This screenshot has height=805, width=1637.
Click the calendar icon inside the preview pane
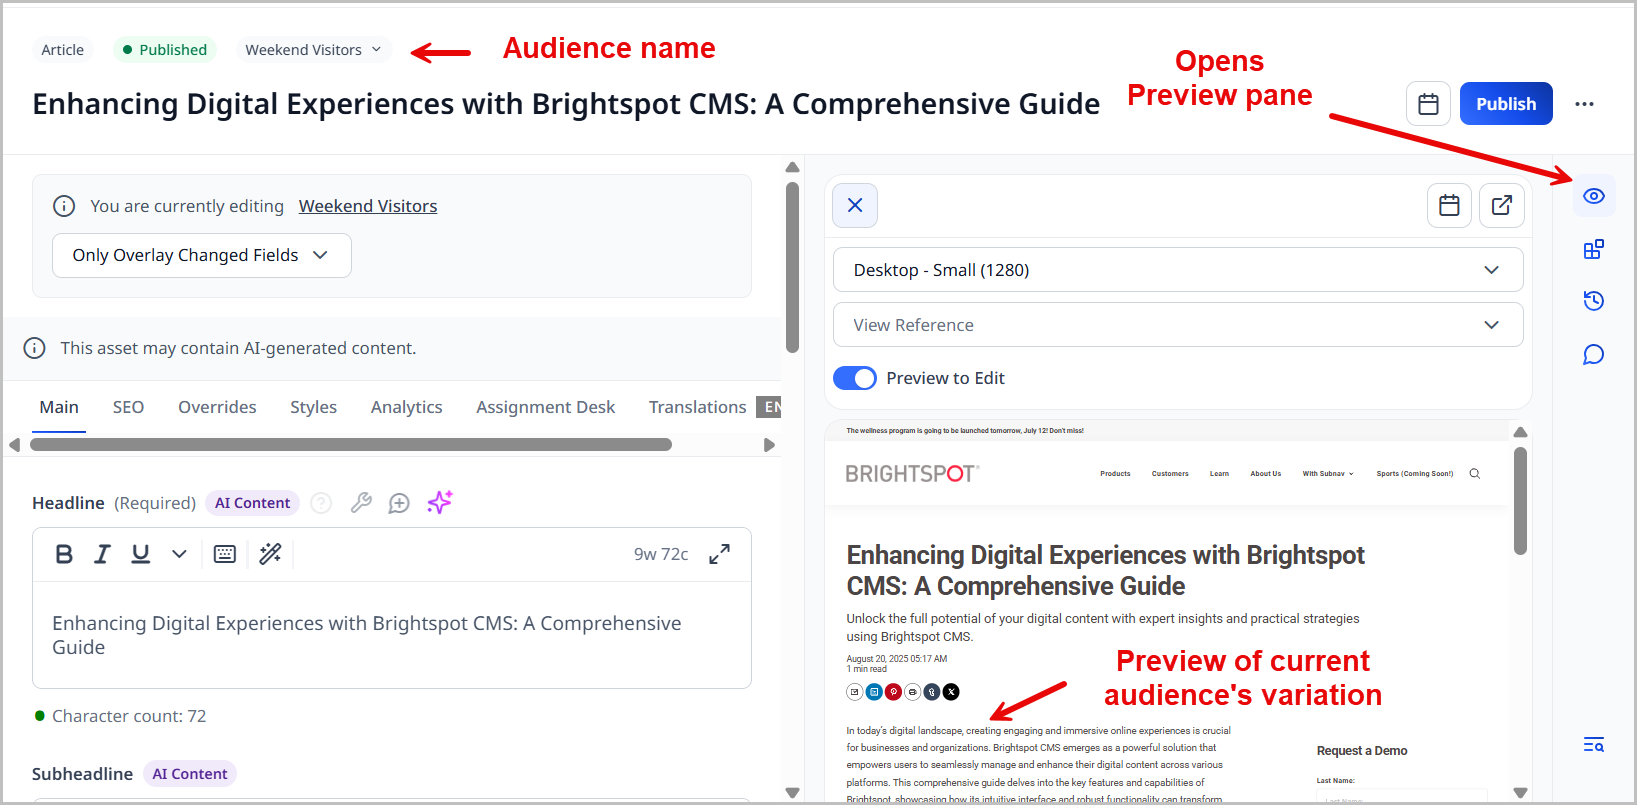1449,205
